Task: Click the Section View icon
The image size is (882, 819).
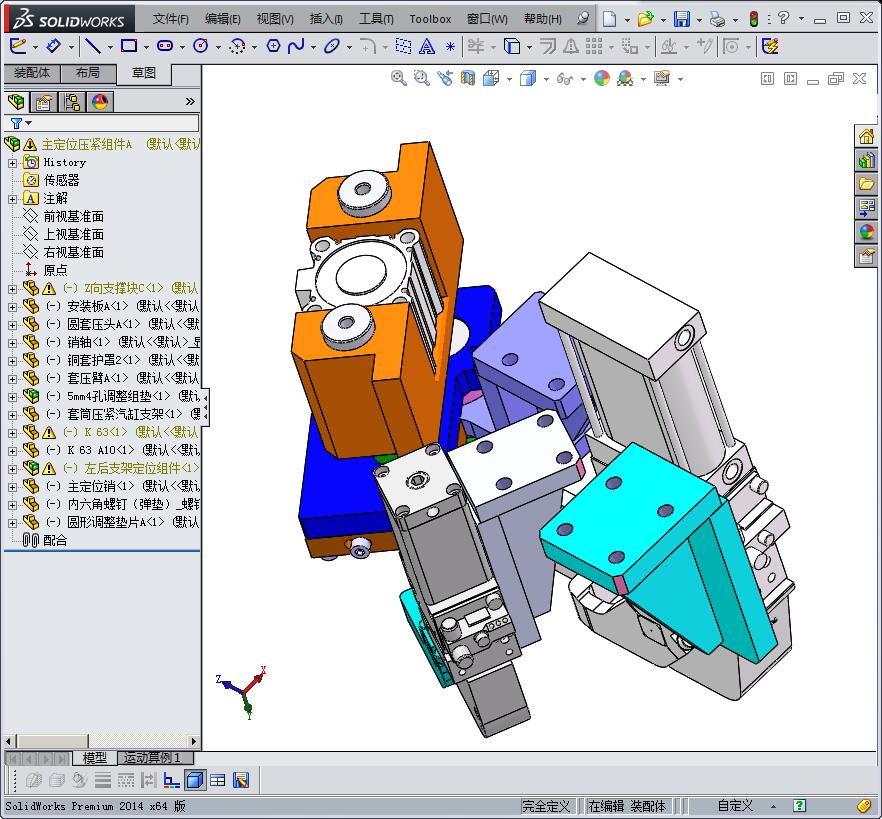Action: 467,78
